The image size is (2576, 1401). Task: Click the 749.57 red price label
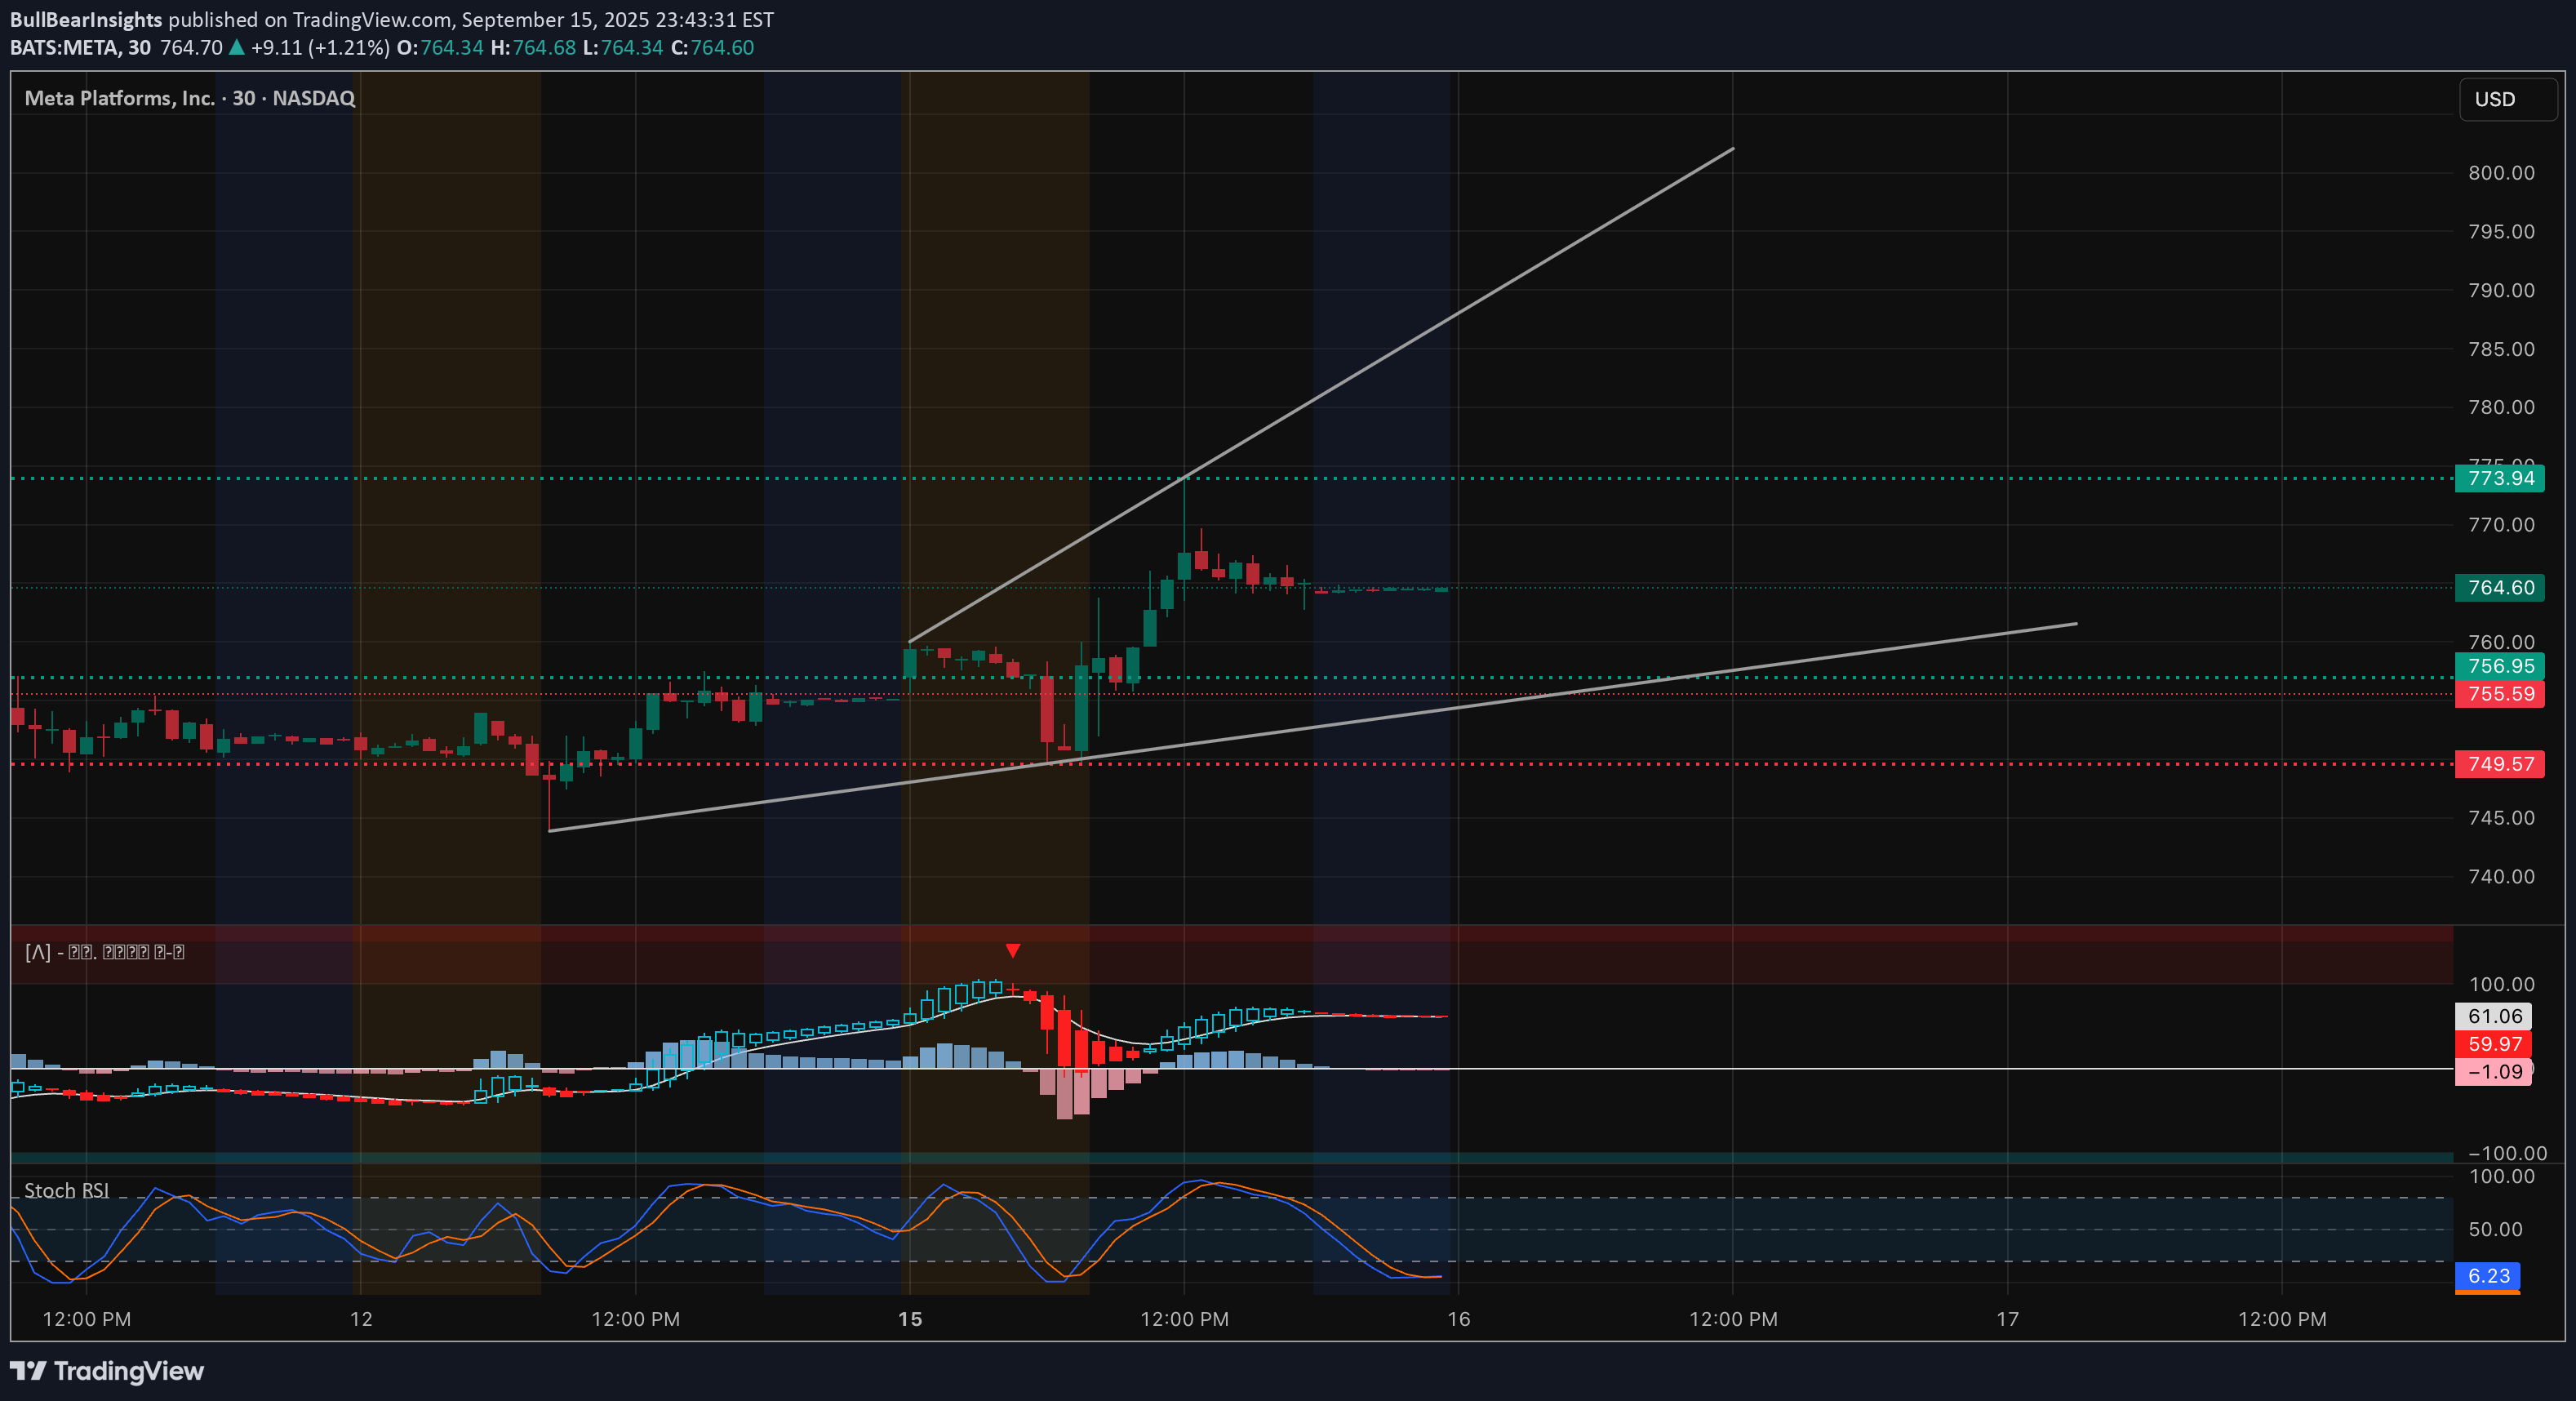(x=2499, y=764)
